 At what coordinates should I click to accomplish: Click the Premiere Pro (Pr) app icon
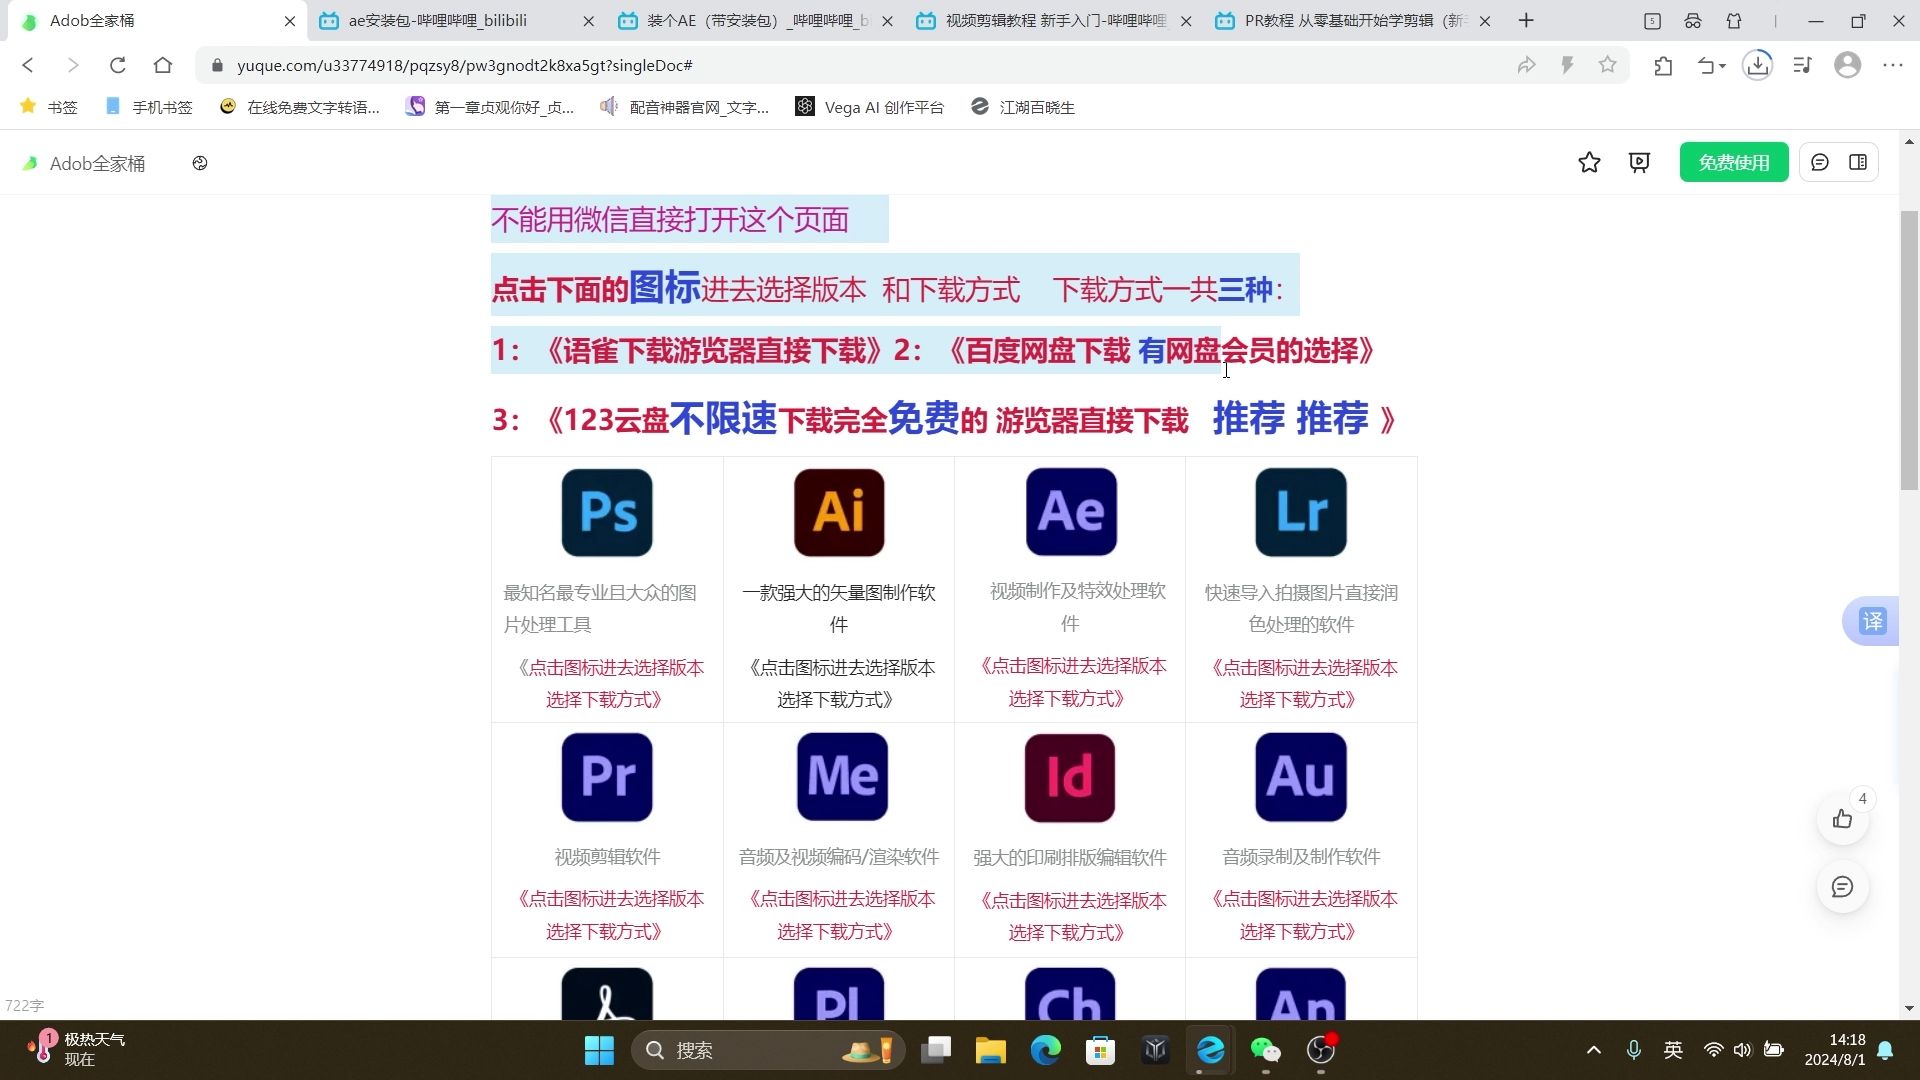607,777
